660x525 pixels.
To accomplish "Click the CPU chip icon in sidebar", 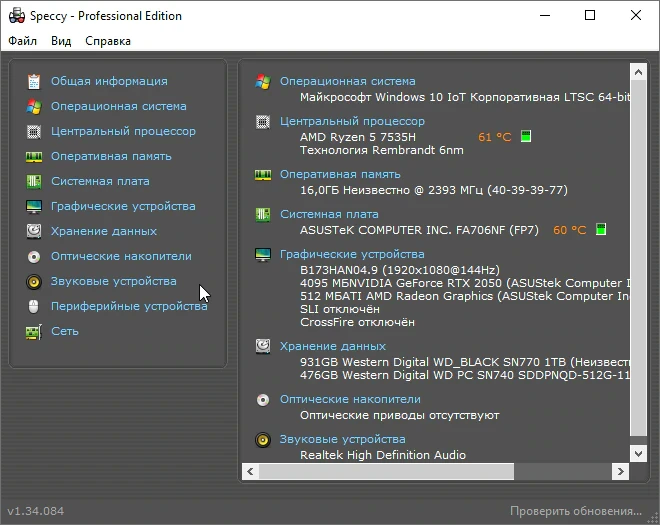I will click(34, 131).
